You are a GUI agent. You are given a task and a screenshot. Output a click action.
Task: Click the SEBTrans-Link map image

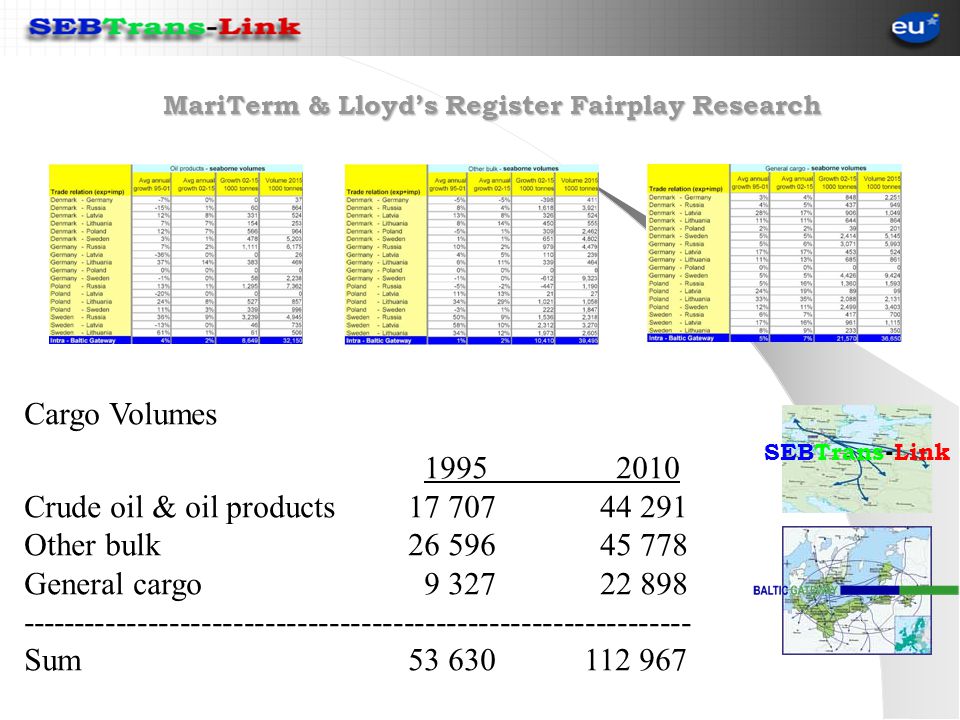(857, 459)
